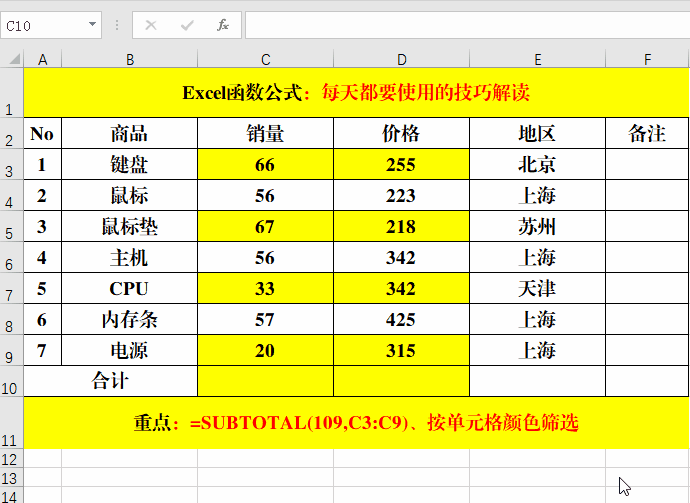
Task: Click the '备注' header cell
Action: click(x=647, y=133)
